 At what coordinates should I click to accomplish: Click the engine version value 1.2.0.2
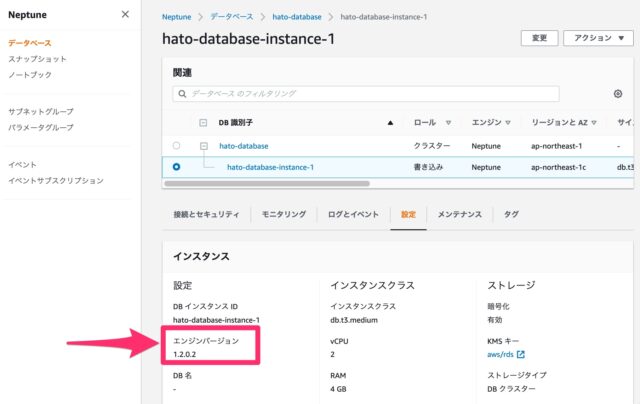(184, 354)
